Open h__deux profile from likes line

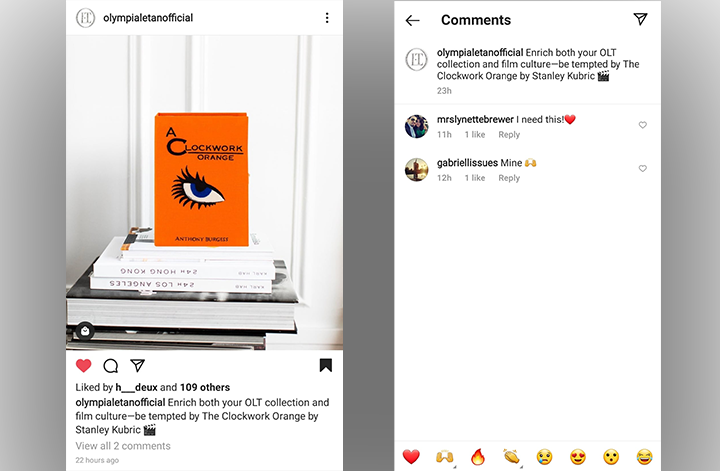point(136,387)
